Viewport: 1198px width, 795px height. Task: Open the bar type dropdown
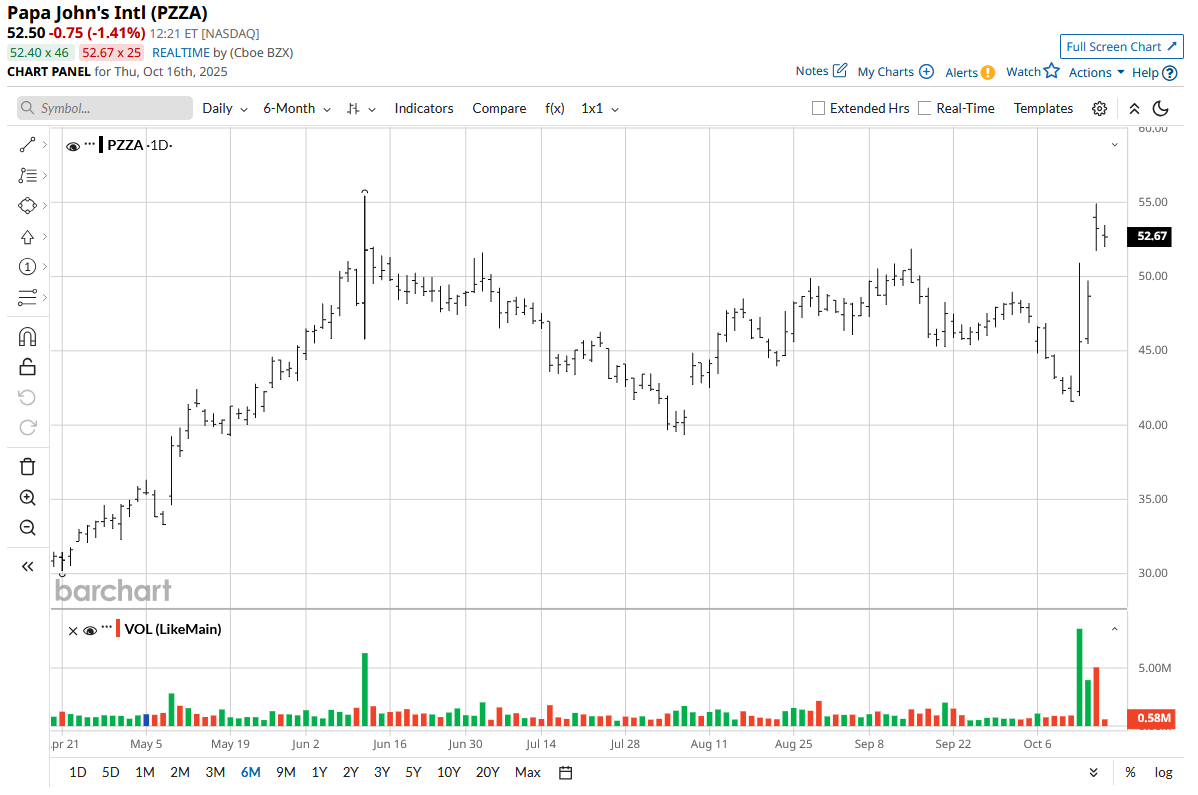point(361,108)
